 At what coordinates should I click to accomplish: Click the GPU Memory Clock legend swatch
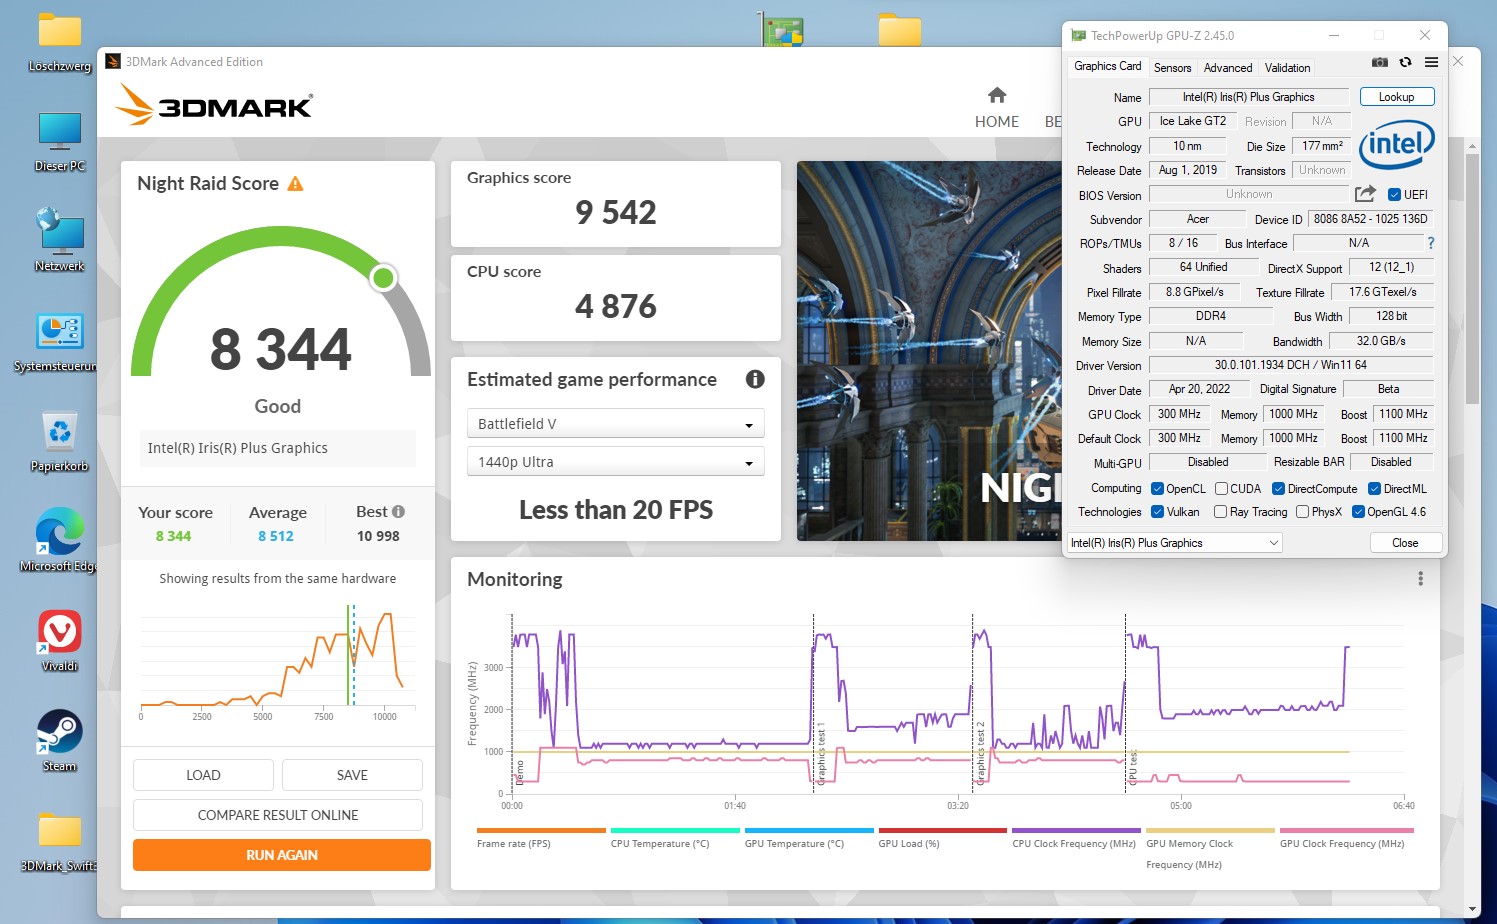tap(1210, 830)
